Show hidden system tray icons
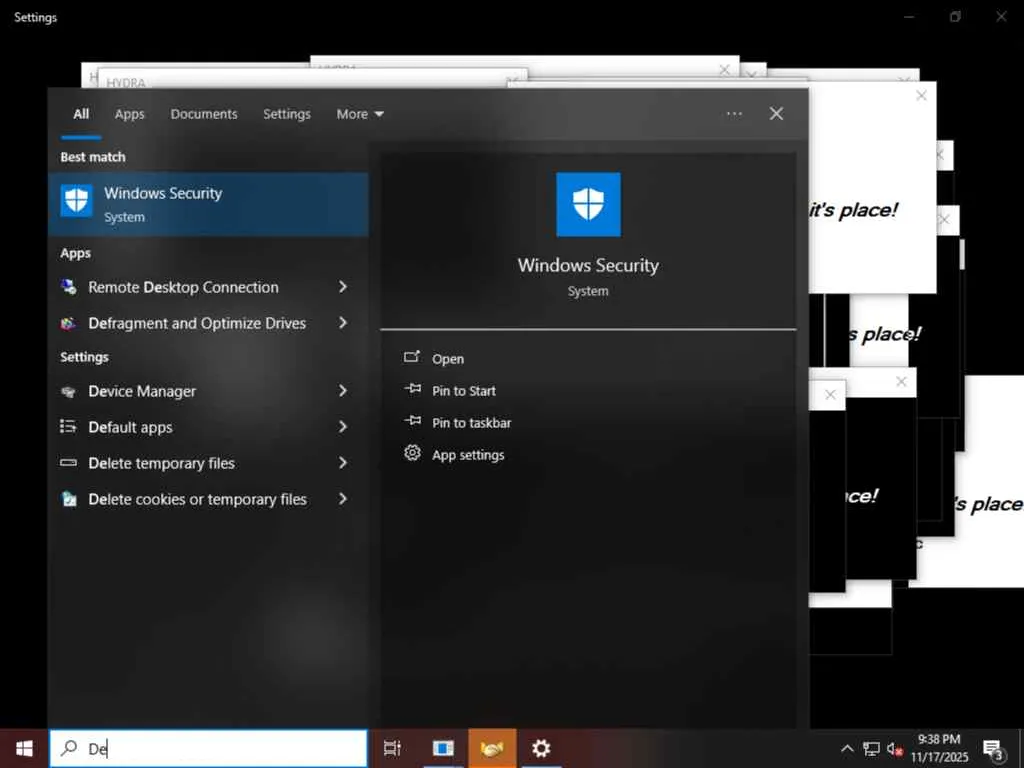The width and height of the screenshot is (1024, 768). [847, 748]
